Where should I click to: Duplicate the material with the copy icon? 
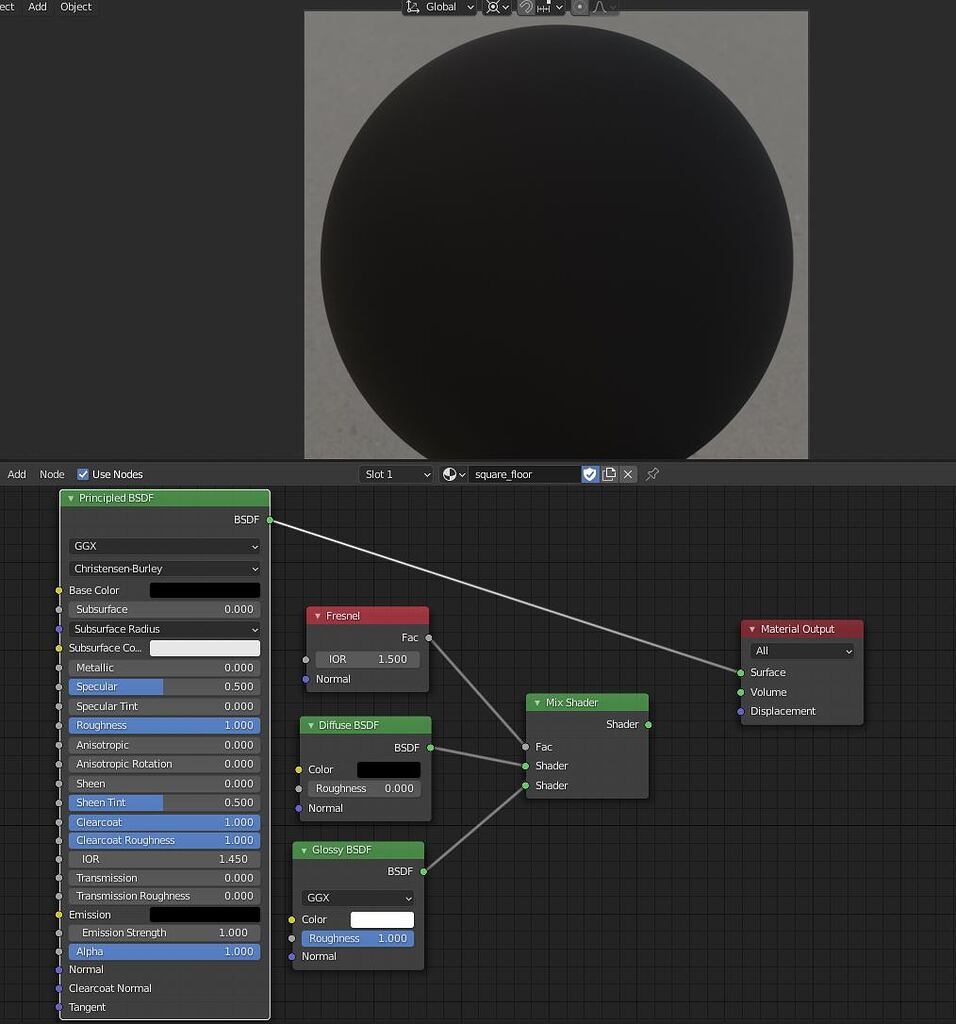609,474
